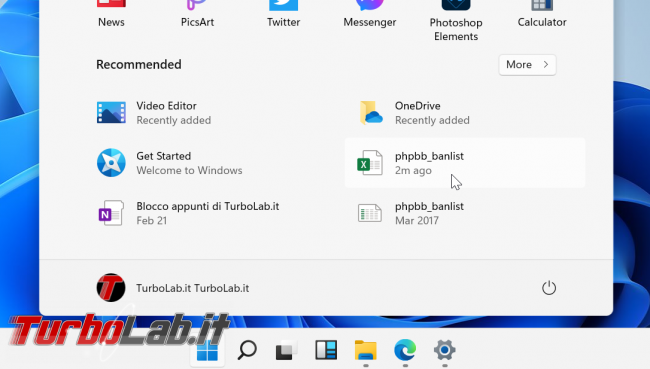Click the Welcome to Windows subtitle
Screen dimensions: 650x369
click(189, 170)
